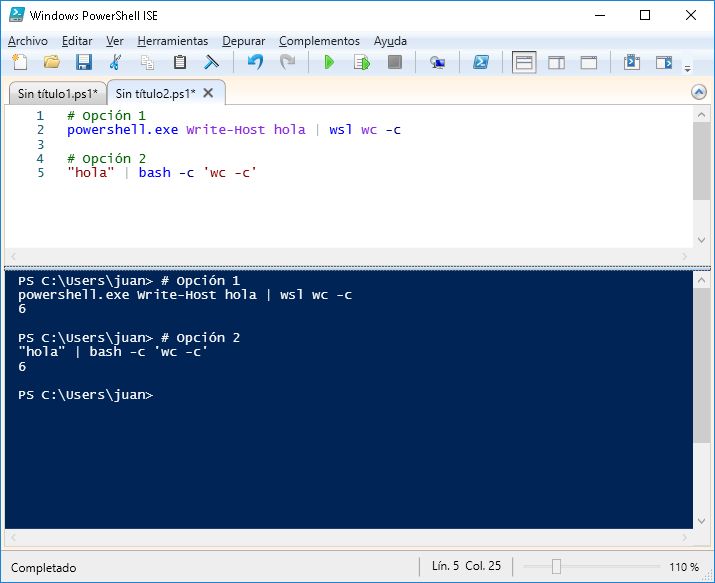715x583 pixels.
Task: Open the Complementos menu
Action: point(319,41)
